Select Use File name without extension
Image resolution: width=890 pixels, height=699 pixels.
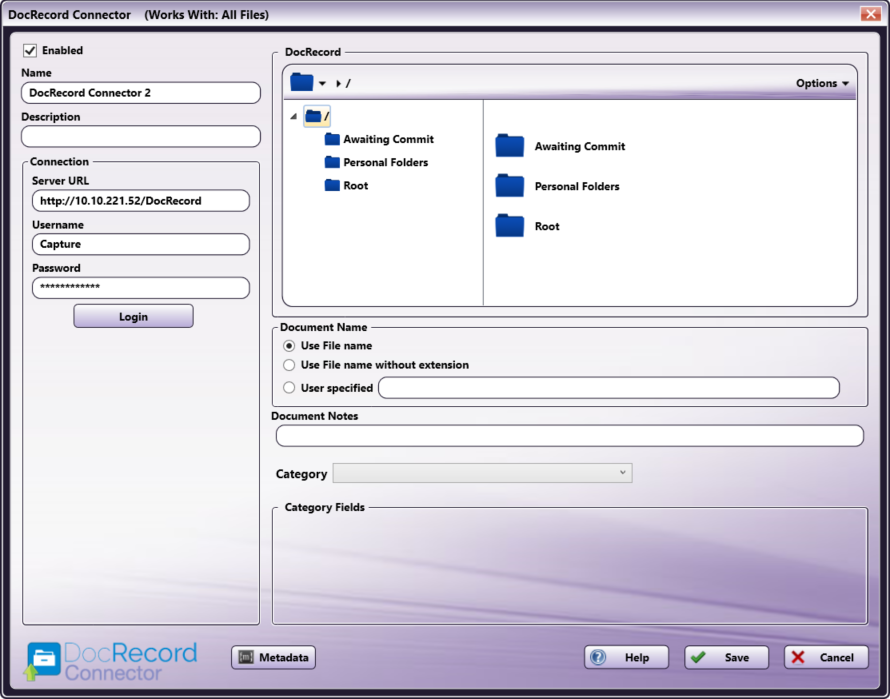tap(289, 365)
